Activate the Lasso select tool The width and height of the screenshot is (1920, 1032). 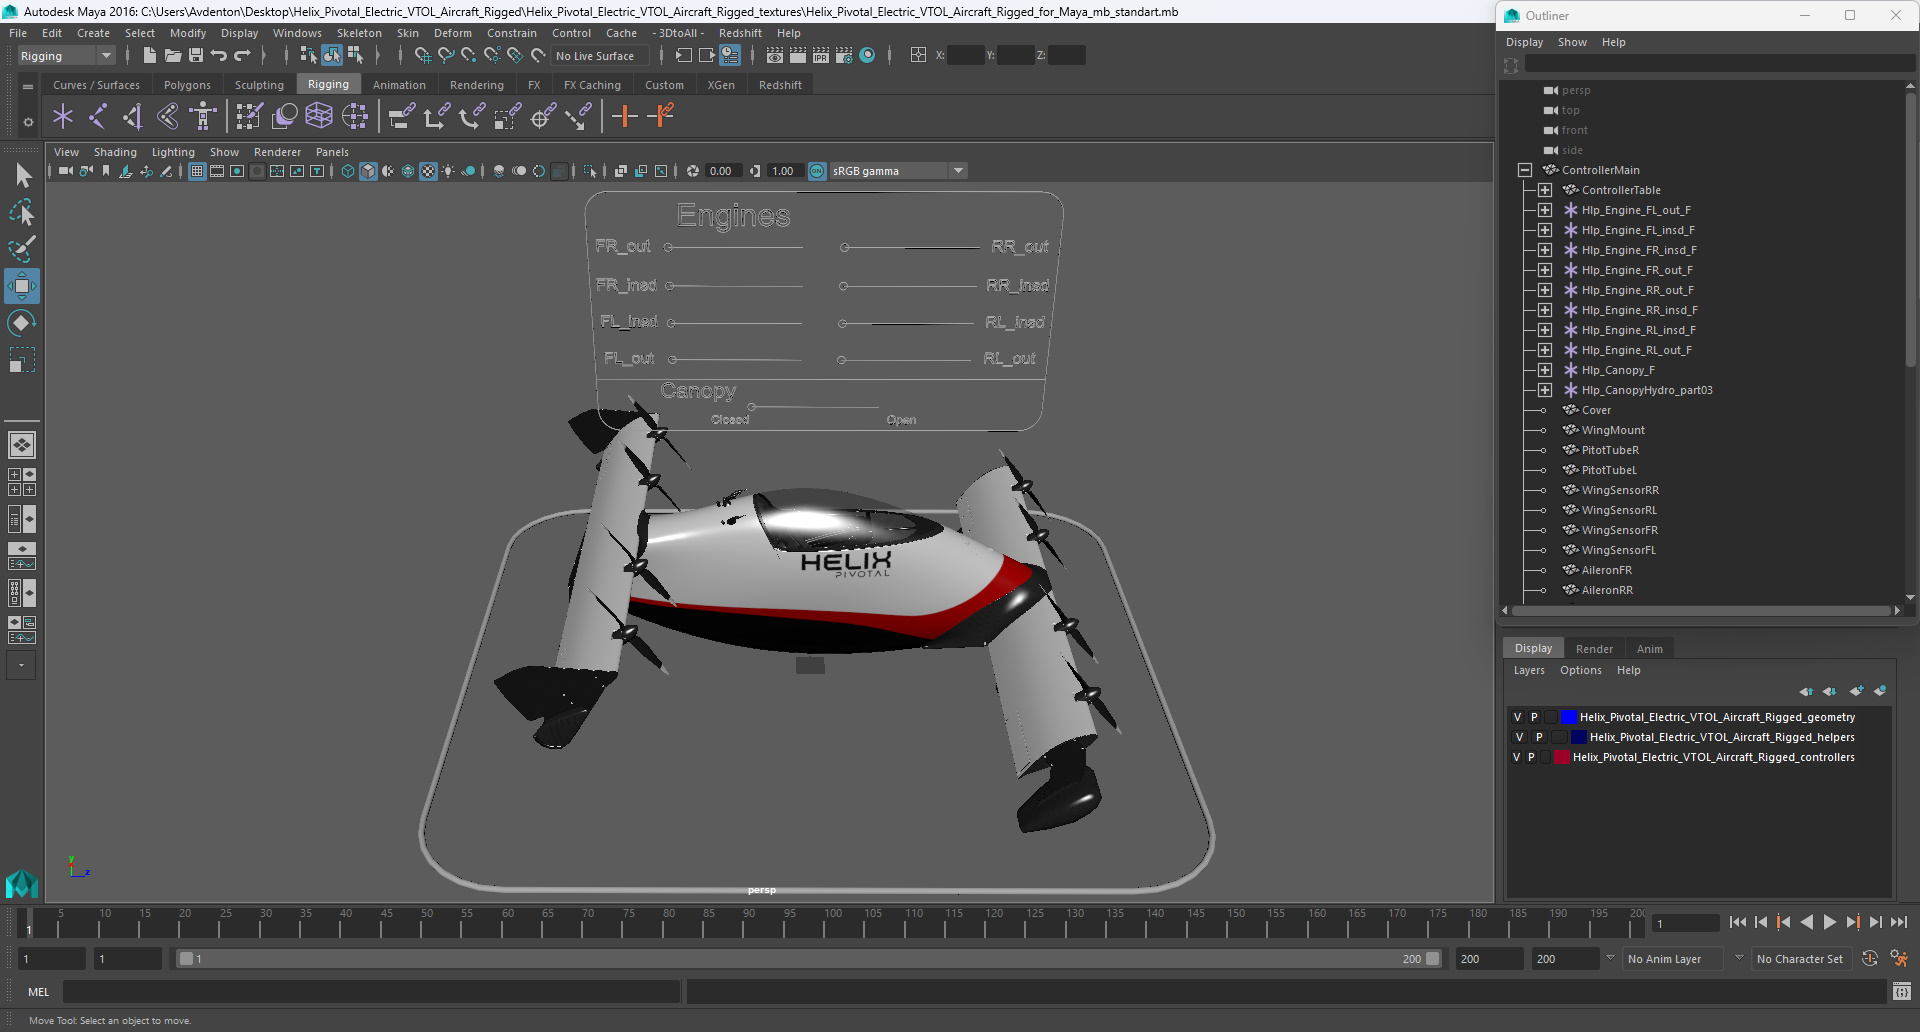point(22,212)
